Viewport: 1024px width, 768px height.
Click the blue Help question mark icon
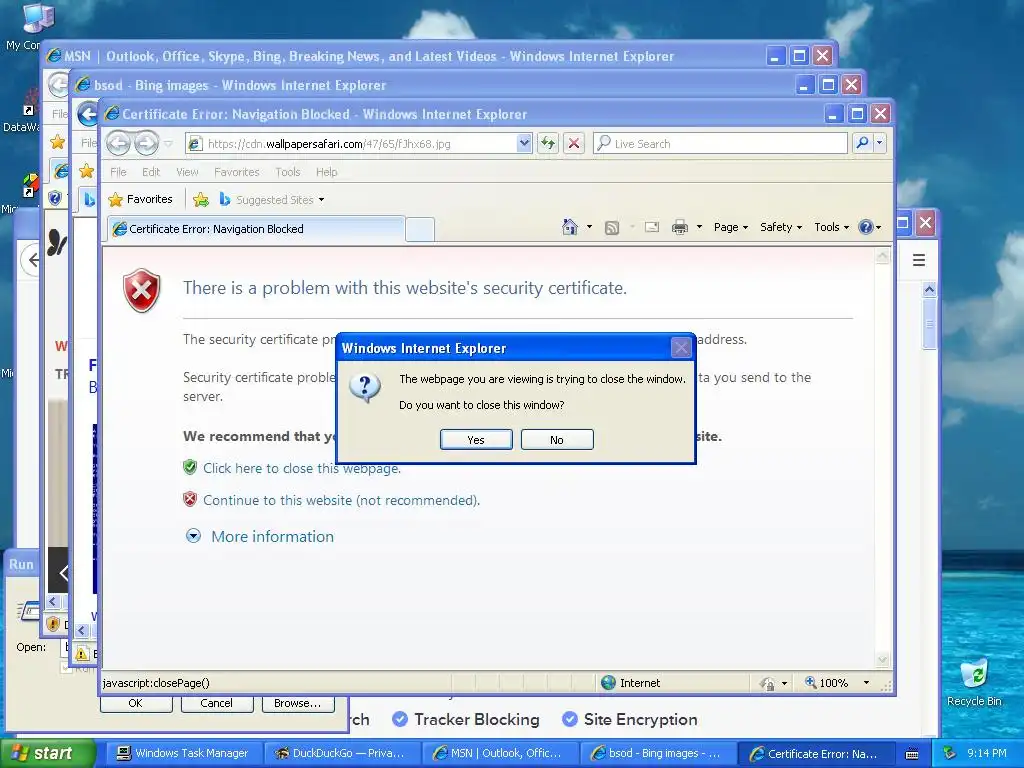click(x=866, y=227)
